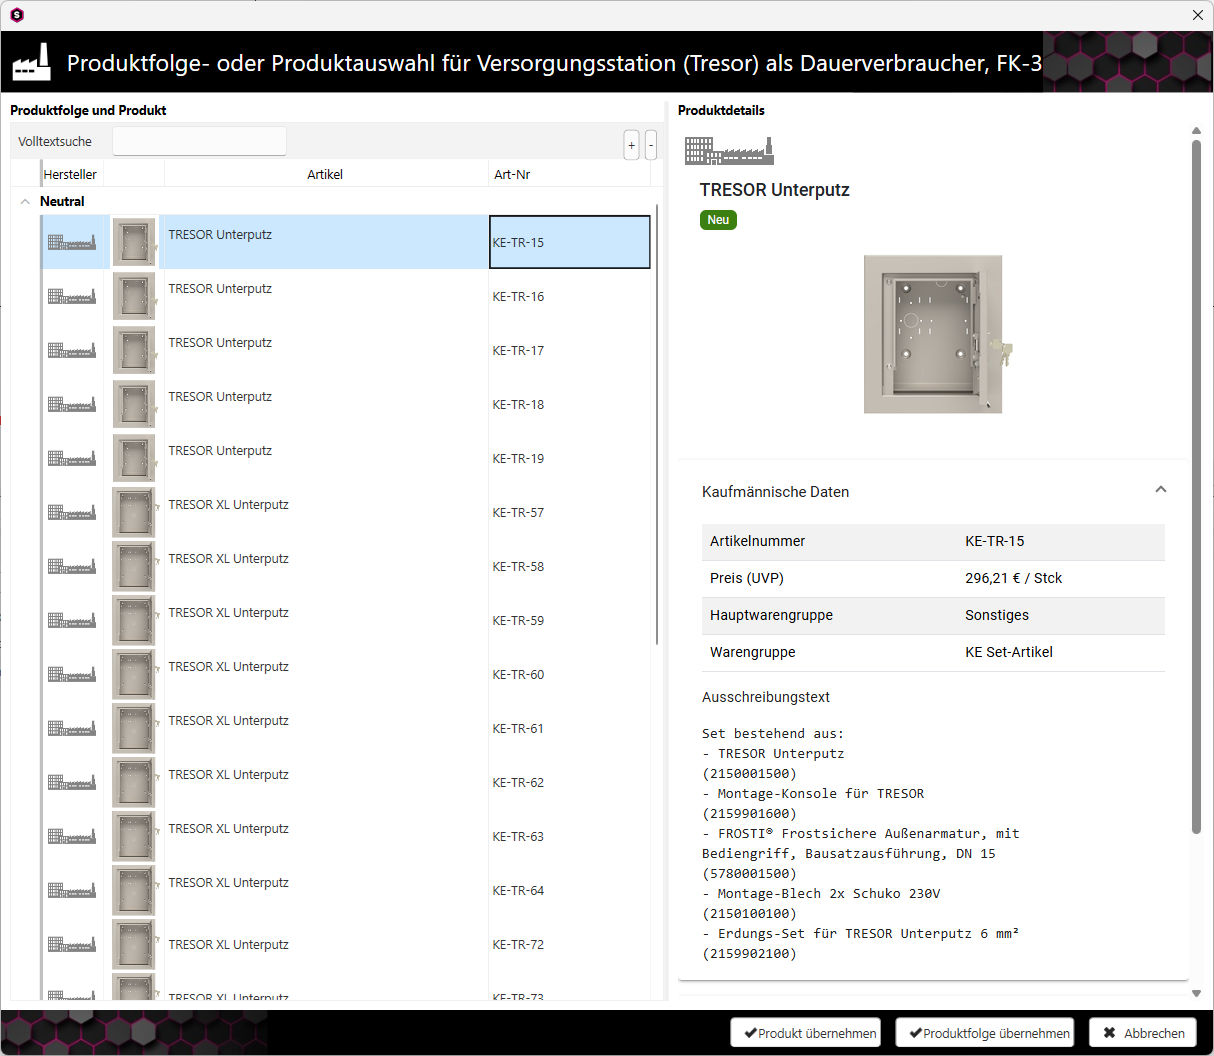Click manufacturer factory icon in KE-TR-61 row
The image size is (1214, 1056).
72,728
